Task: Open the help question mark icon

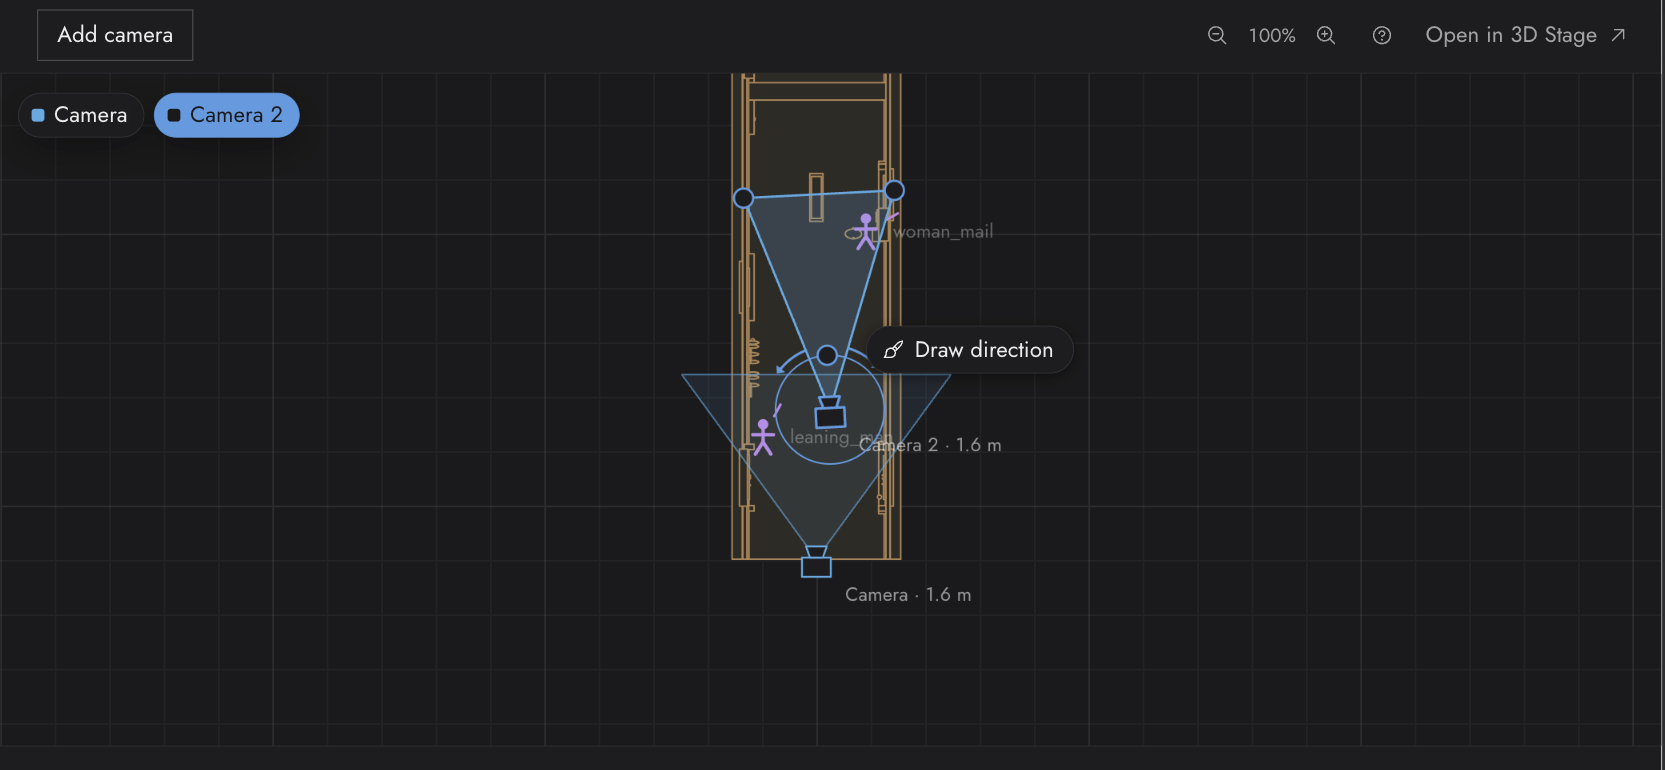Action: tap(1382, 35)
